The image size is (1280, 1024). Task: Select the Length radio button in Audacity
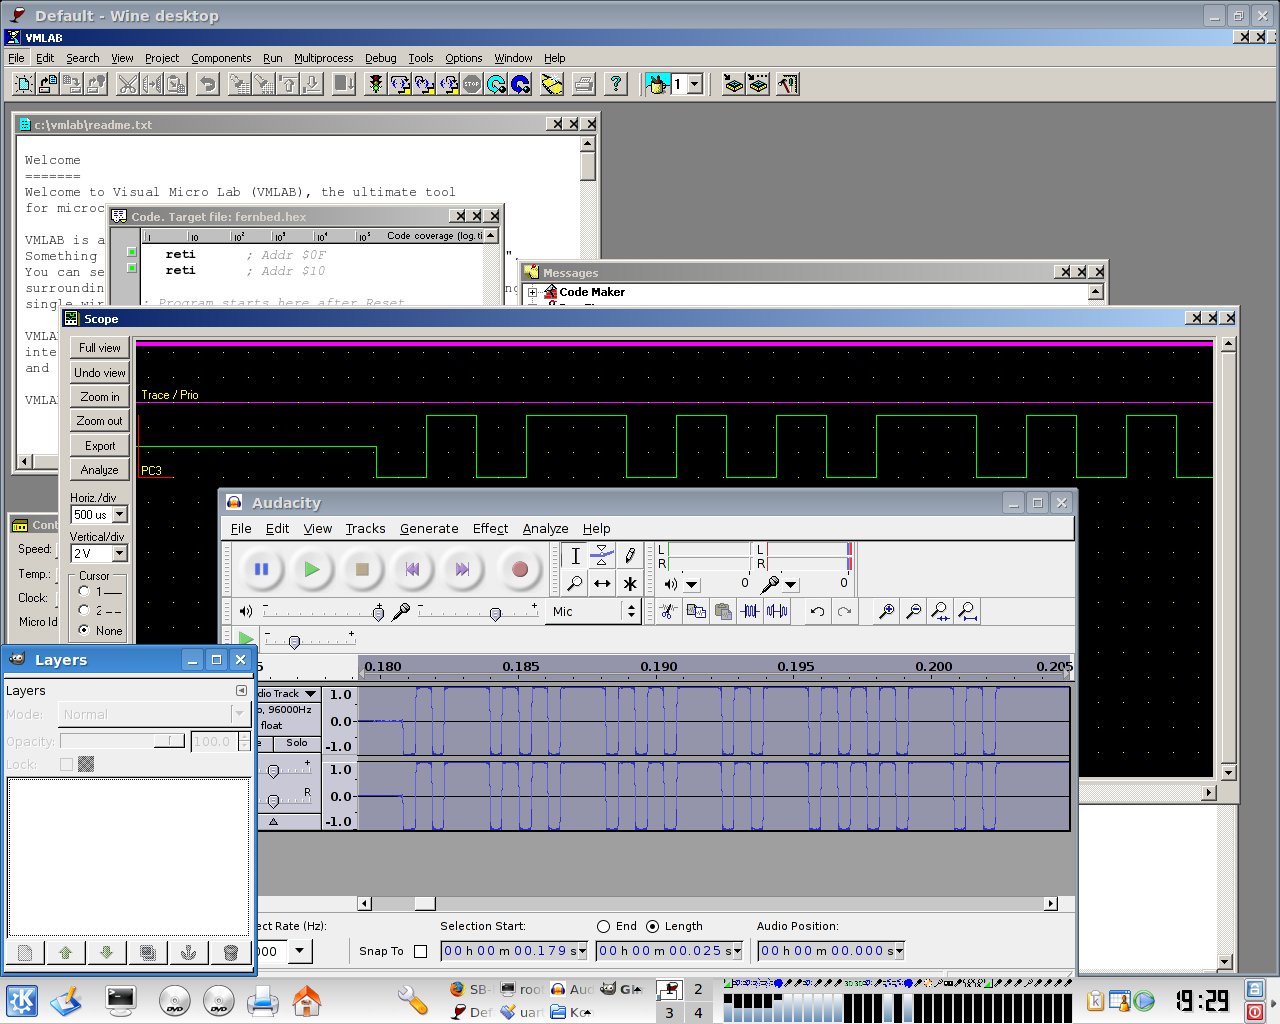pos(653,926)
